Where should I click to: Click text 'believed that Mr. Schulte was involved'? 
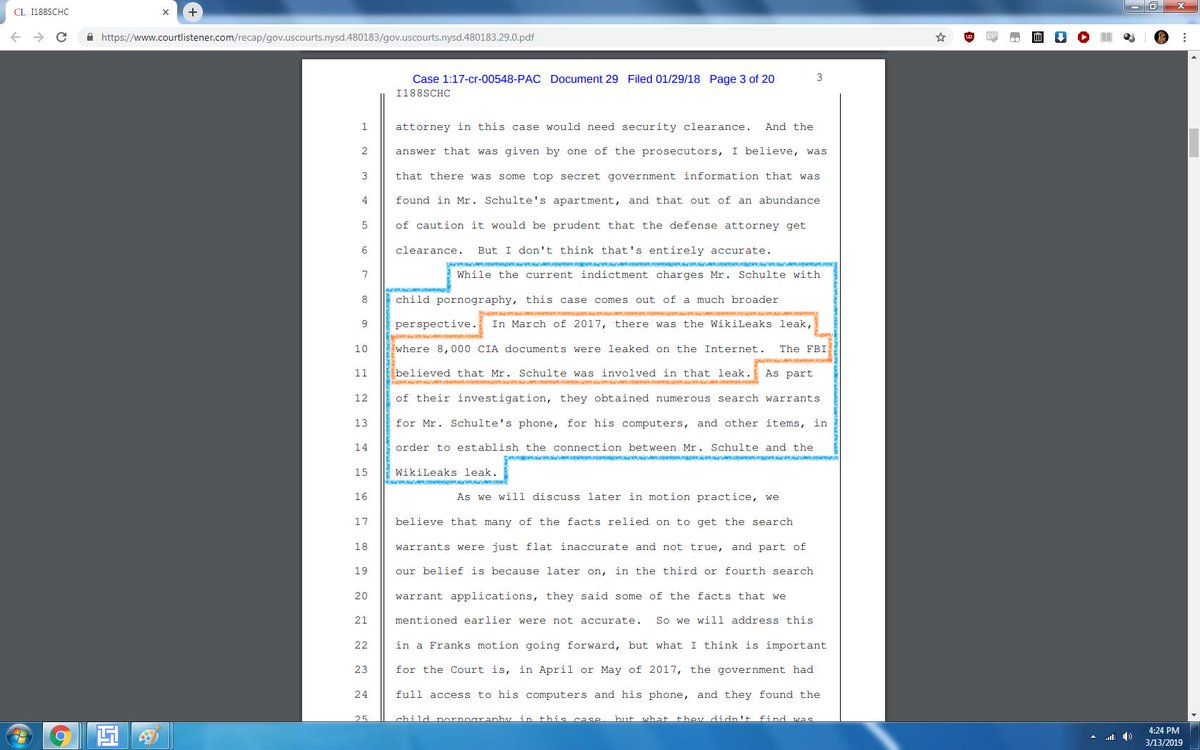[x=526, y=374]
